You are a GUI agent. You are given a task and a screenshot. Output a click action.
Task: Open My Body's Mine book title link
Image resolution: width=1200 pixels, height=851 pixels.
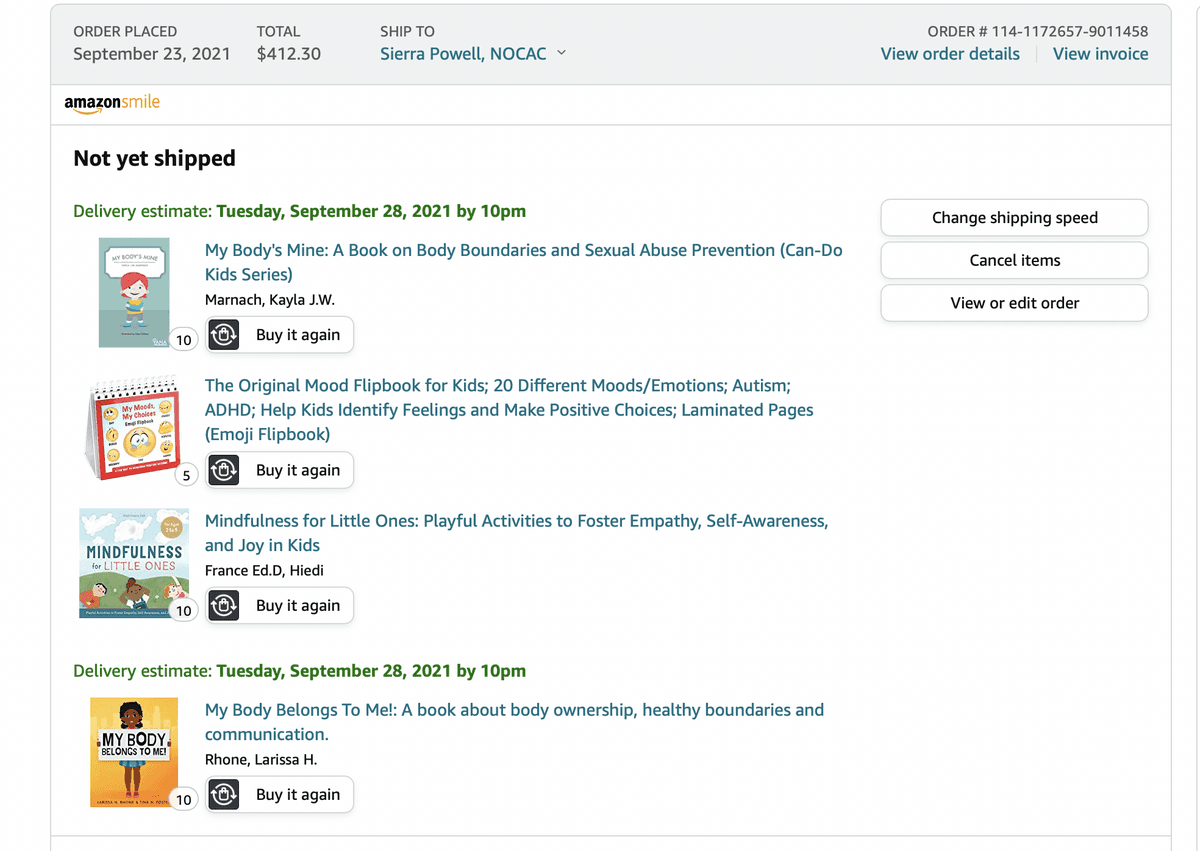[524, 262]
